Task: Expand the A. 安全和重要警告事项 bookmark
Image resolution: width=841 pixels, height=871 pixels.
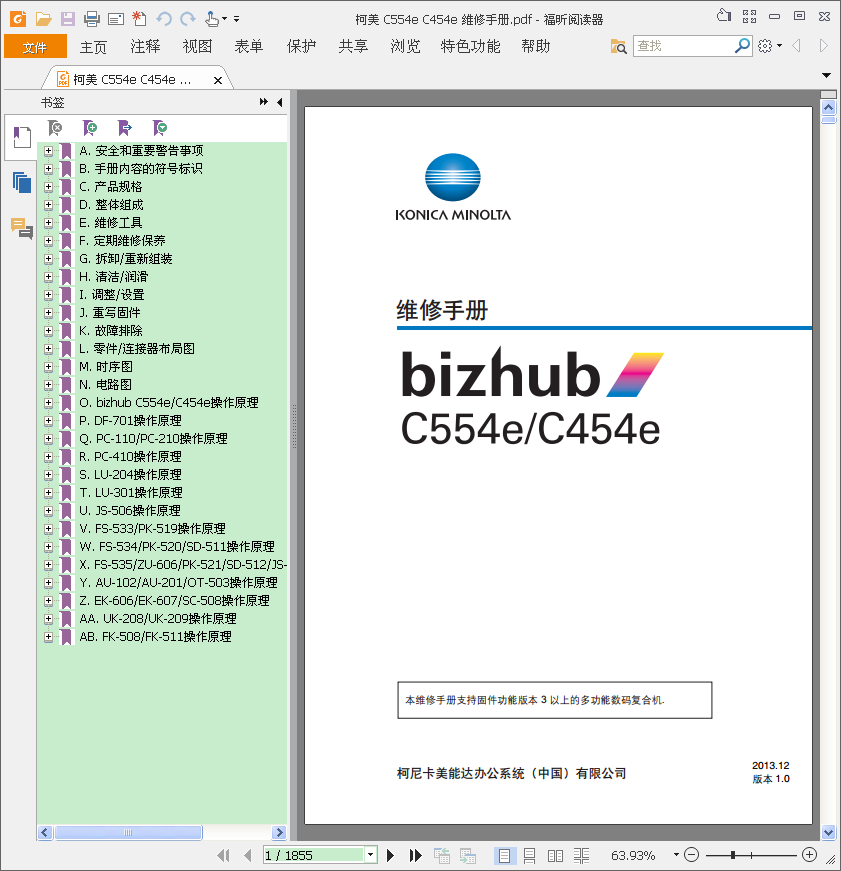Action: [x=48, y=151]
